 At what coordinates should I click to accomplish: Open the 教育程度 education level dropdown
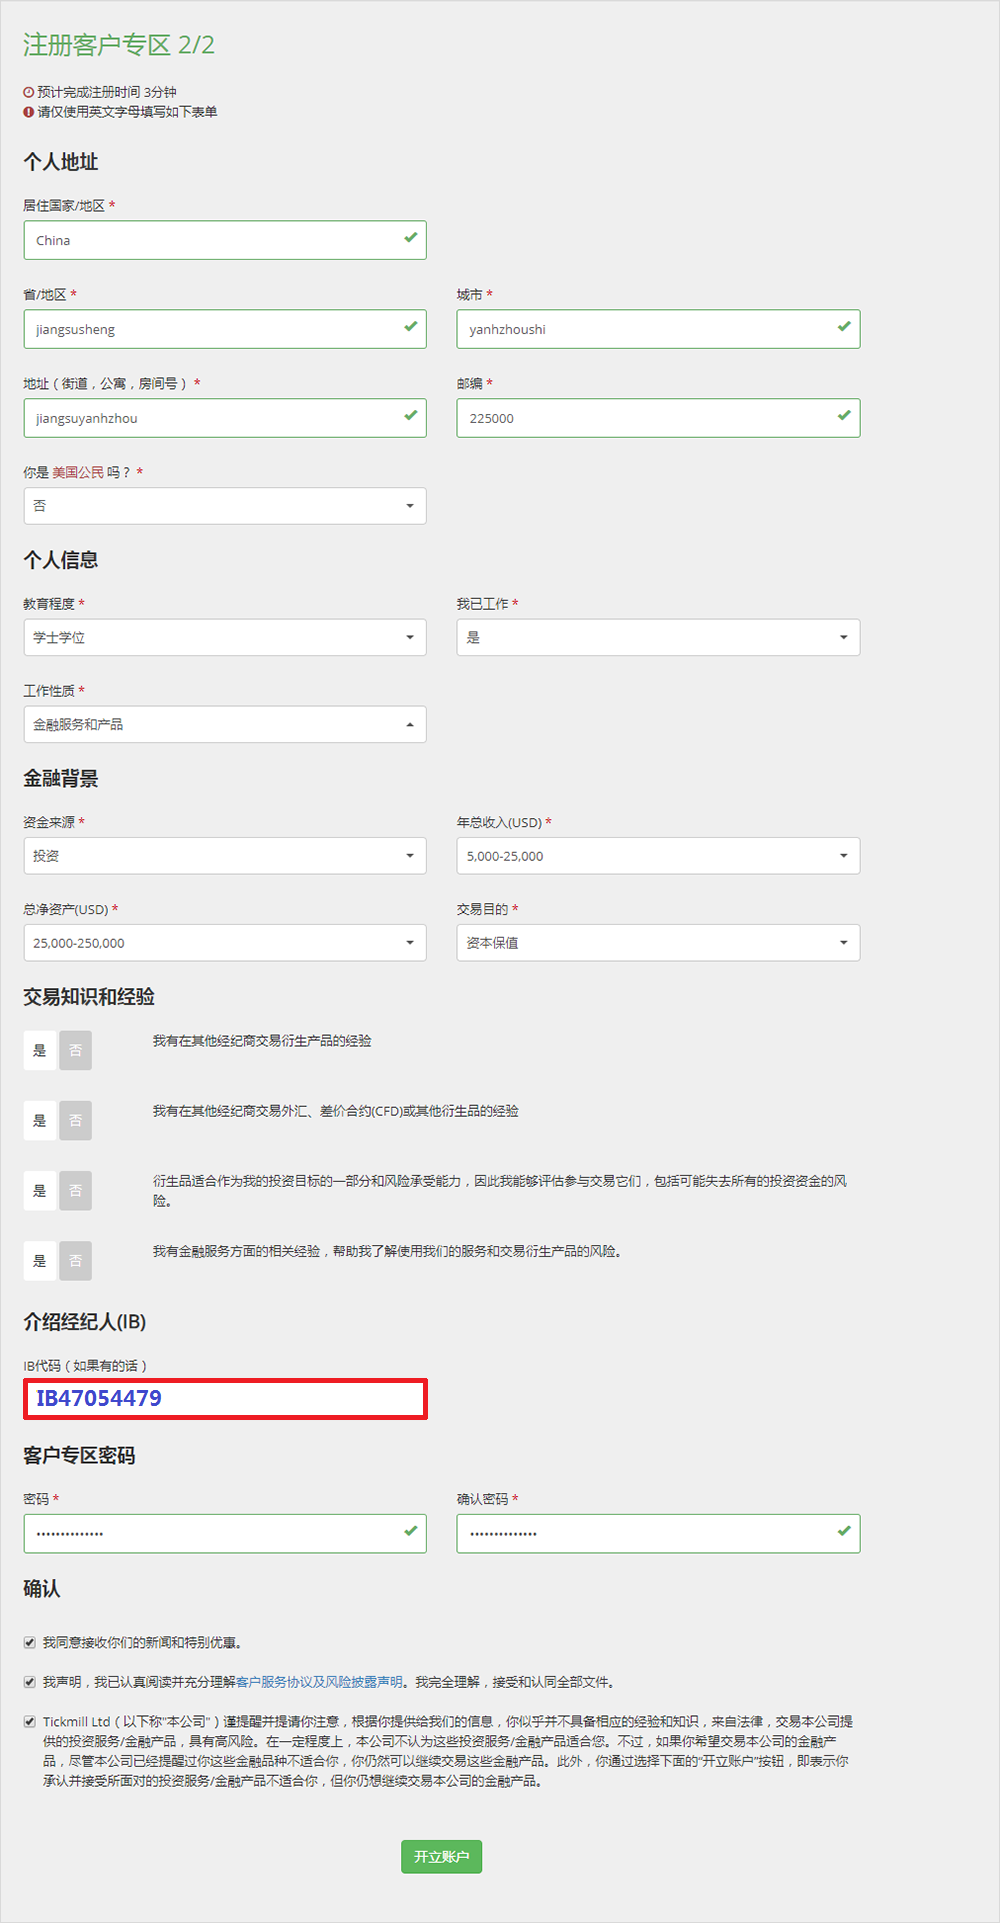pos(225,638)
